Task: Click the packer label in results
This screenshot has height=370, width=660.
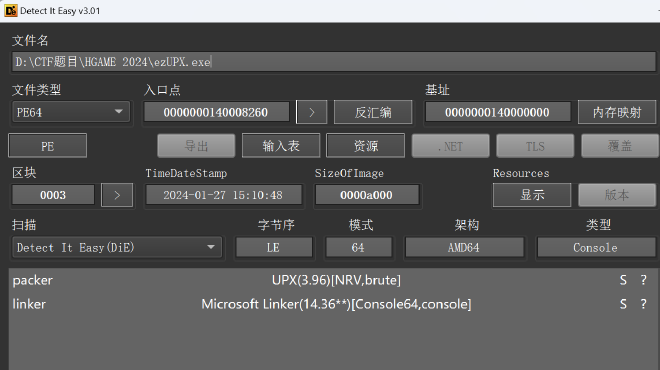Action: [32, 280]
